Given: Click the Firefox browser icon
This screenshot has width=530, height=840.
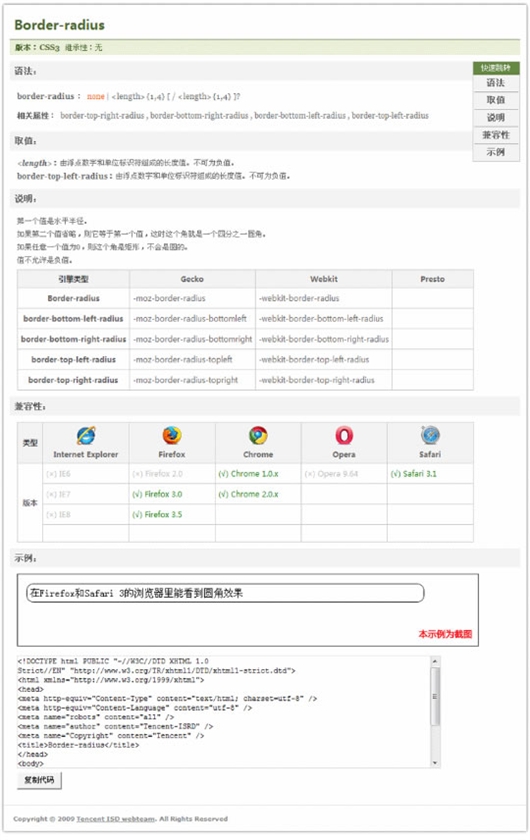Looking at the screenshot, I should pyautogui.click(x=172, y=436).
